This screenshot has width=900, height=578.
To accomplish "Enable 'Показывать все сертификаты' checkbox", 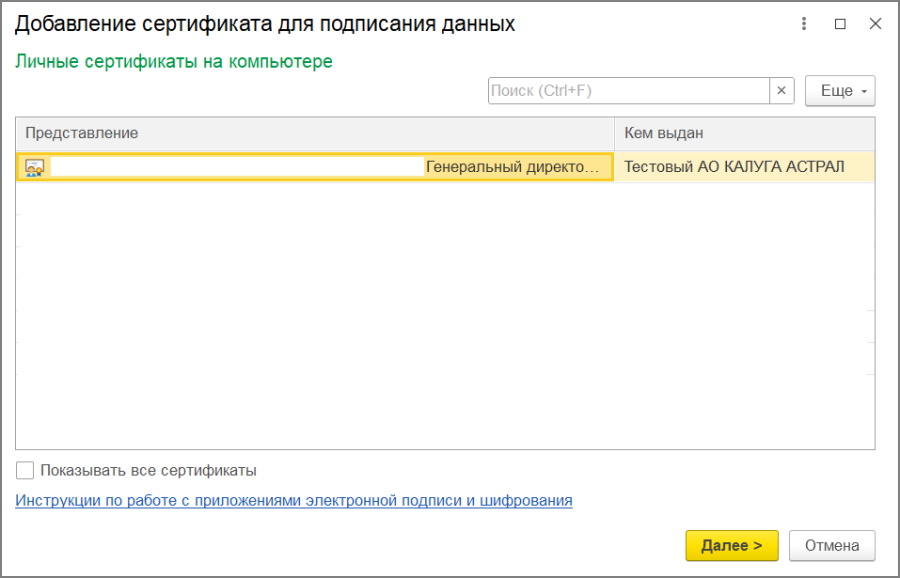I will [x=25, y=471].
